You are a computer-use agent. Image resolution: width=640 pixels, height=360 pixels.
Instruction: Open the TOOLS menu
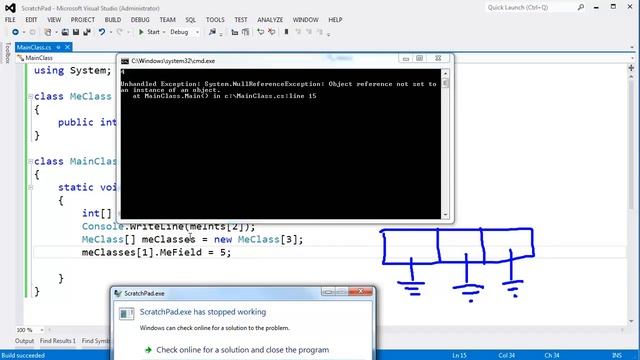point(215,20)
